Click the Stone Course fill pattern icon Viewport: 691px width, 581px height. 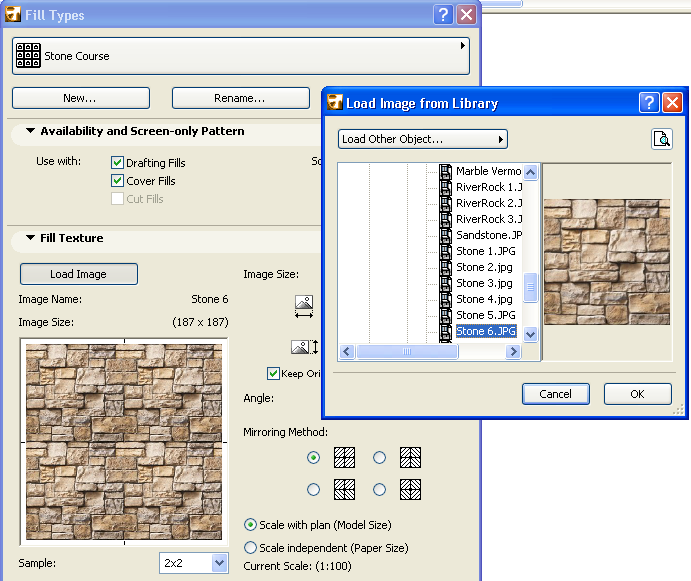click(x=28, y=56)
